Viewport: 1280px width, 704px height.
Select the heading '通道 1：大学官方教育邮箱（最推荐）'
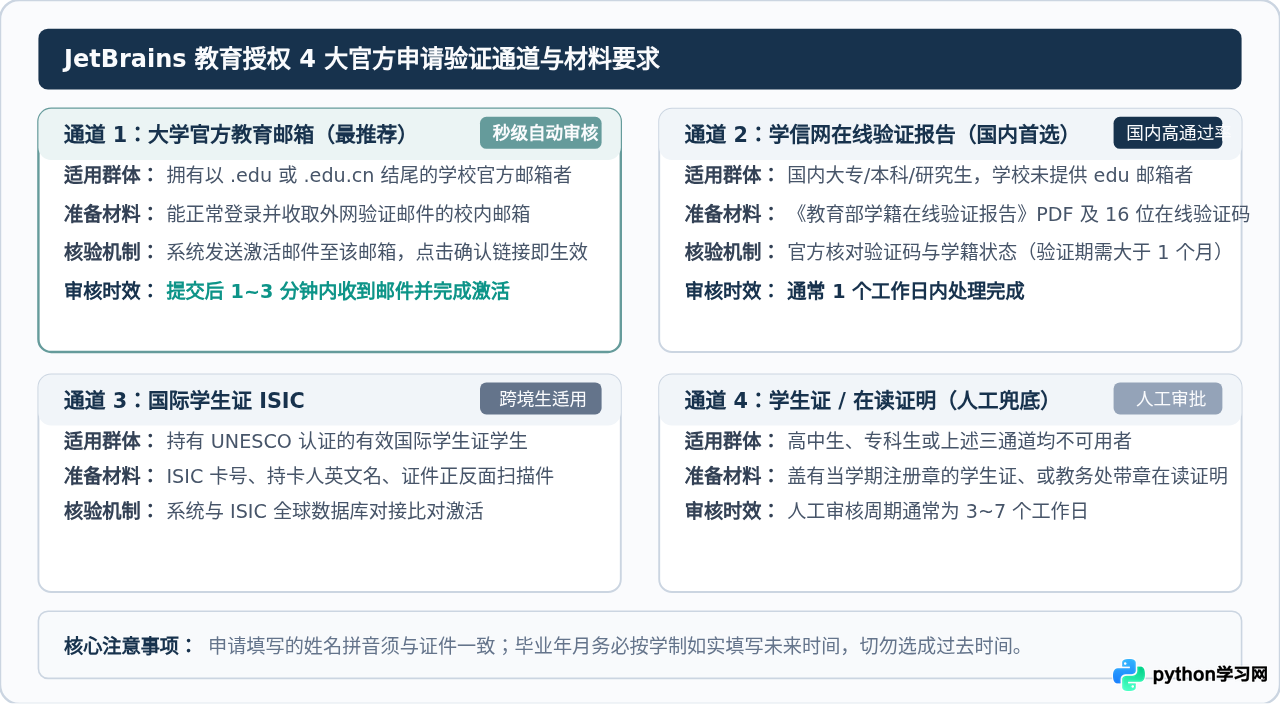pos(236,135)
